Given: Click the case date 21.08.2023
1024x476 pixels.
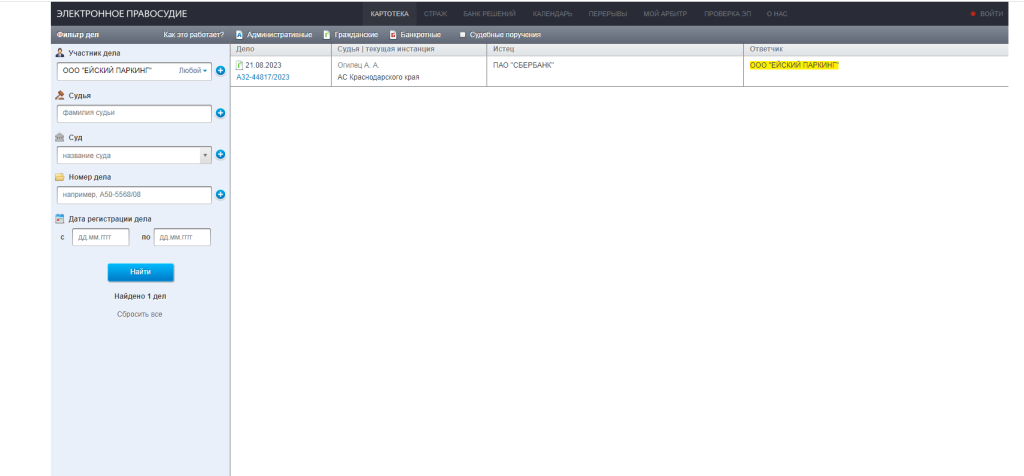Looking at the screenshot, I should point(263,65).
